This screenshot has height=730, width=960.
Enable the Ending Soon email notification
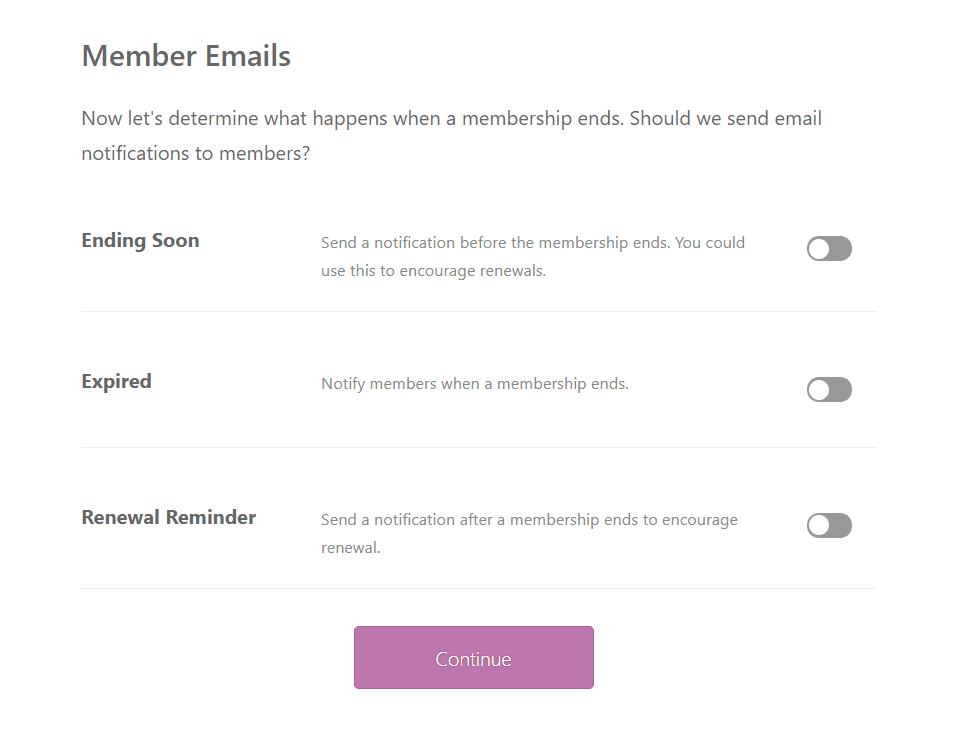[x=829, y=248]
